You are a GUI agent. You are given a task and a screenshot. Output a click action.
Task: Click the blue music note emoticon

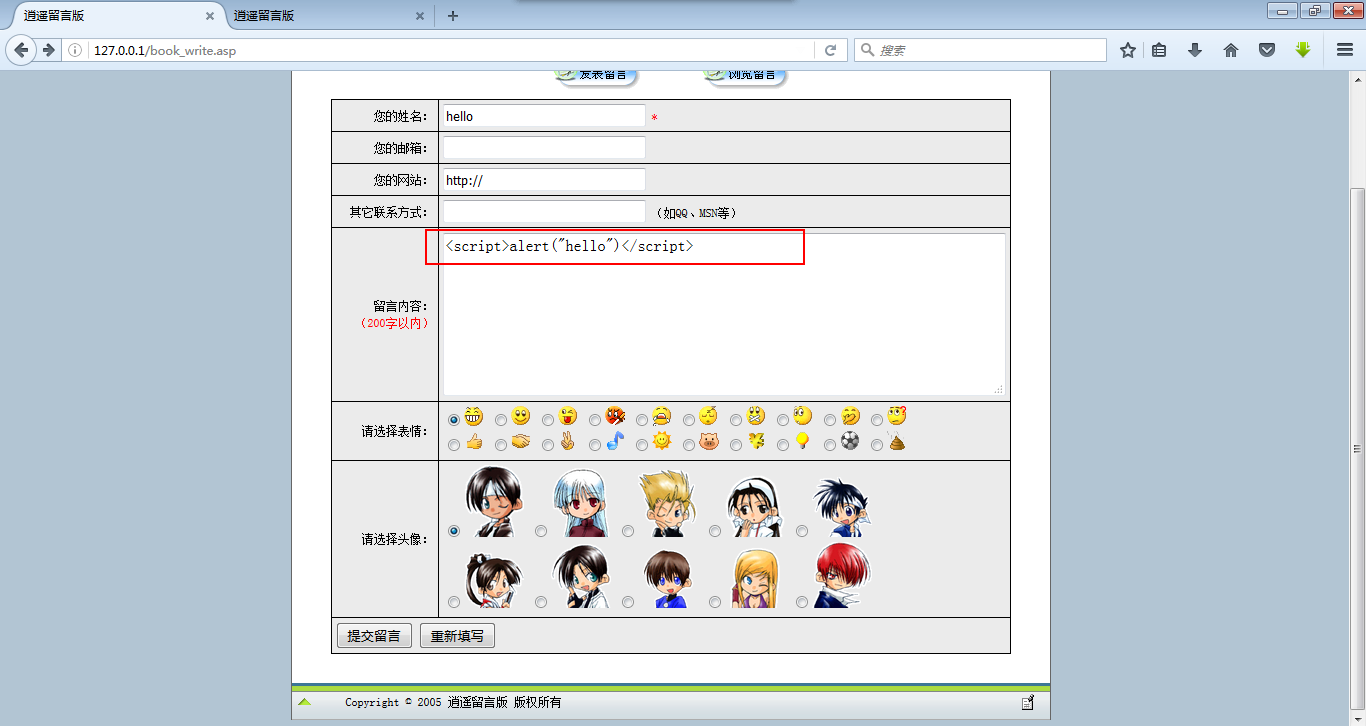tap(615, 441)
